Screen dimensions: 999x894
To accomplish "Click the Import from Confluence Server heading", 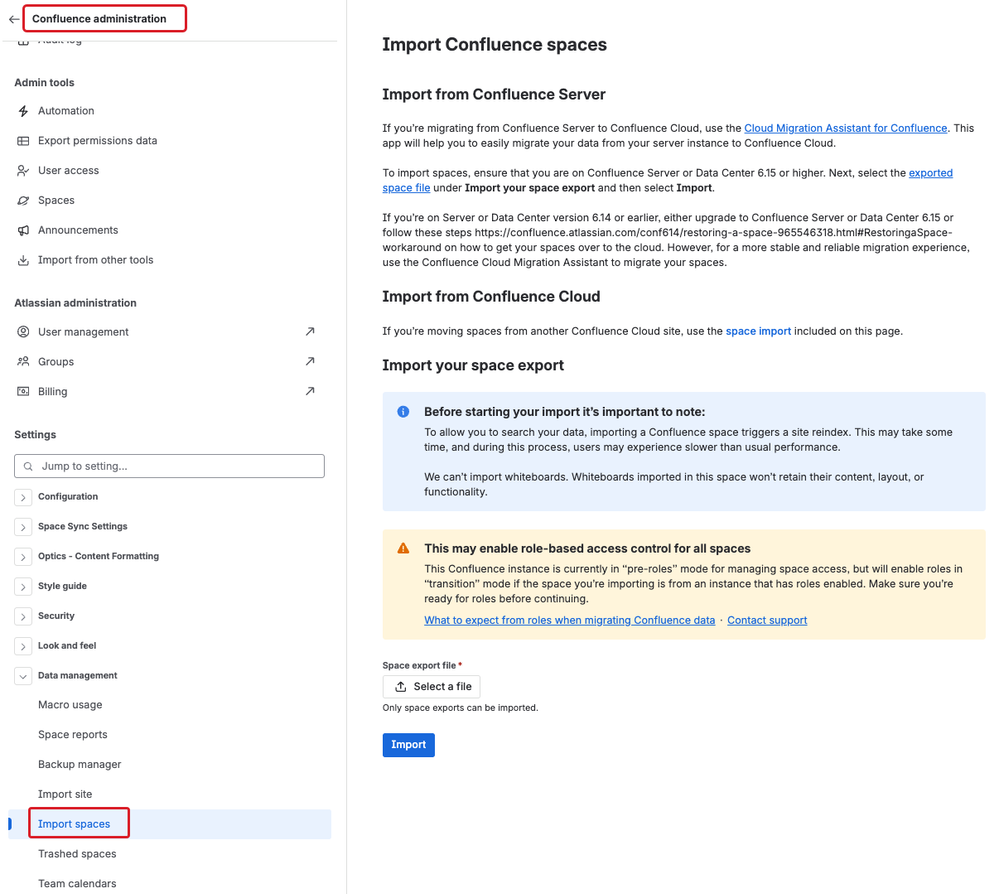I will (x=494, y=94).
